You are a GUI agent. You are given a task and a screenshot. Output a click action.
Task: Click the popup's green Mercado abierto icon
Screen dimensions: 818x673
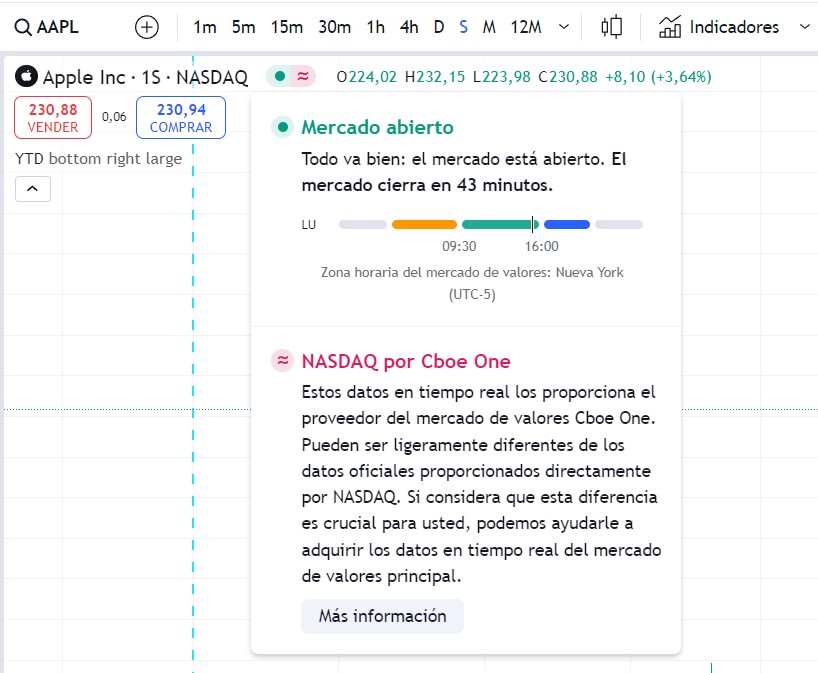282,127
